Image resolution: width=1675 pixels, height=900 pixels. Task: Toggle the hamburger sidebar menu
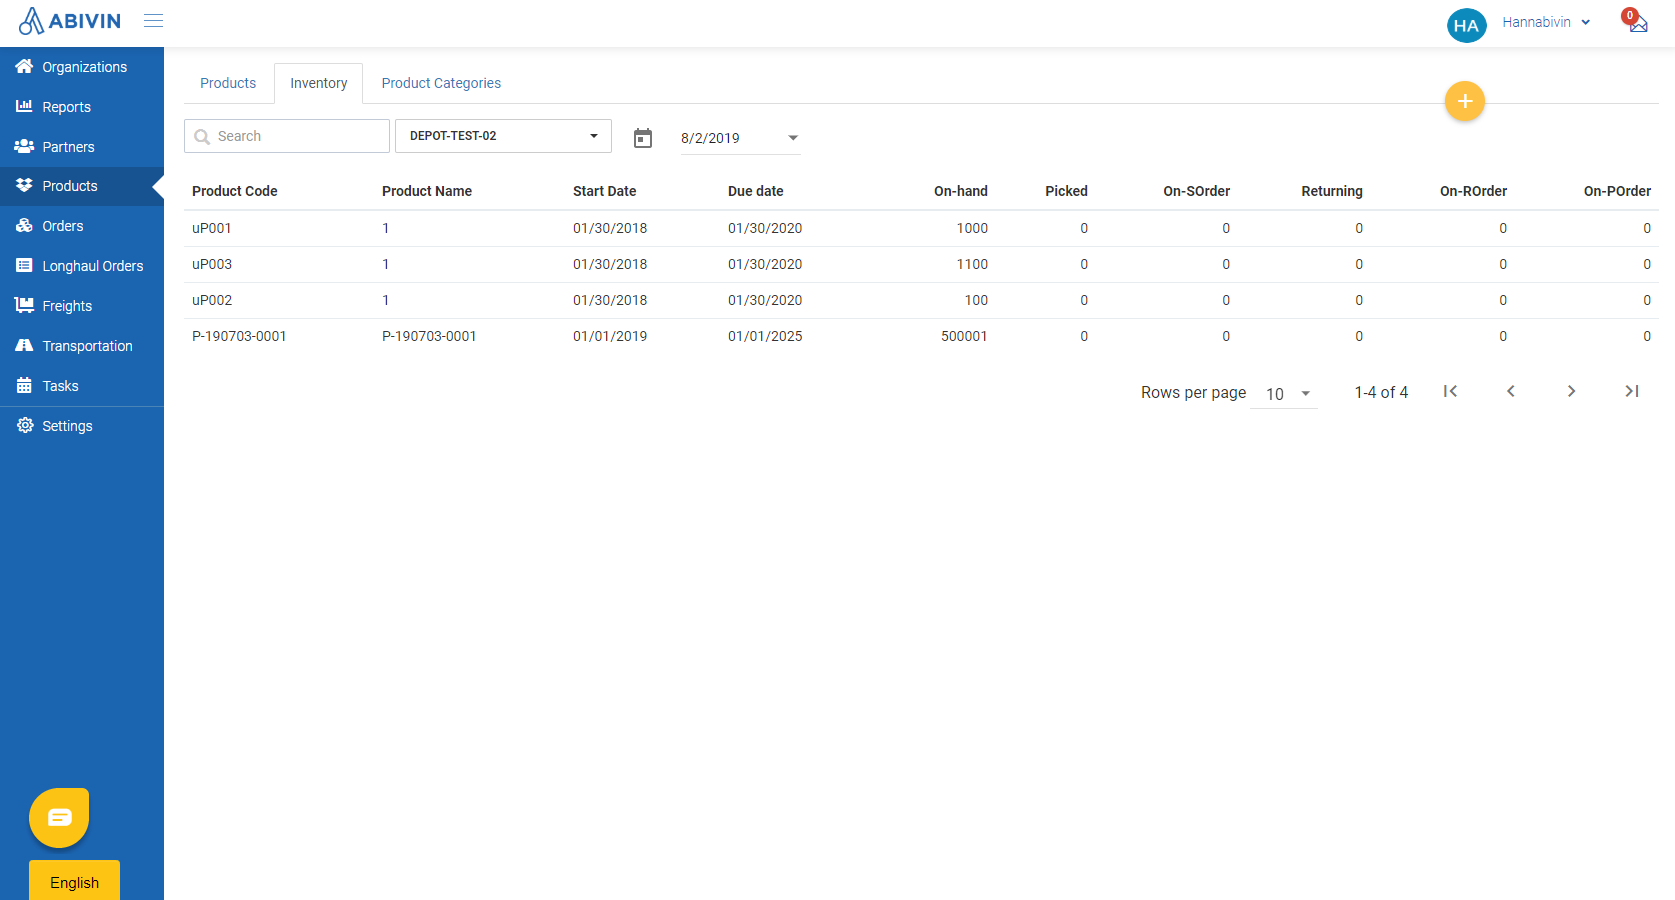153,21
